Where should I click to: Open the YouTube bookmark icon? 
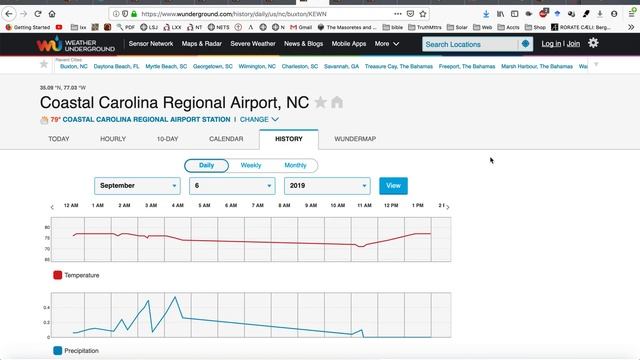coord(59,27)
